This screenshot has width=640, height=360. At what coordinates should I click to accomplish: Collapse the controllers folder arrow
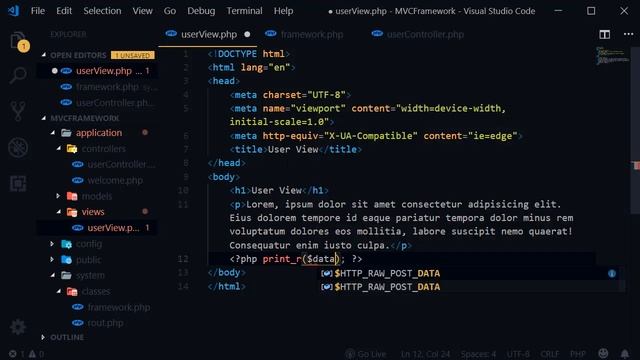pos(59,149)
